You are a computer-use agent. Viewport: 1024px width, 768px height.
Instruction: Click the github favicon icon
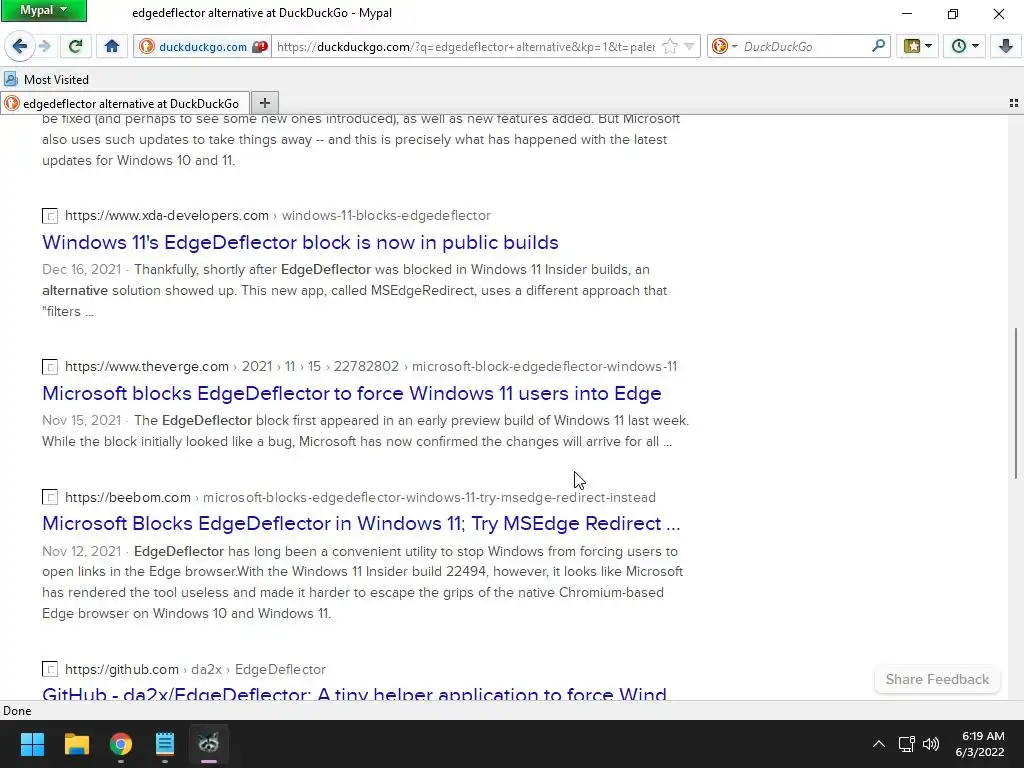click(x=50, y=669)
